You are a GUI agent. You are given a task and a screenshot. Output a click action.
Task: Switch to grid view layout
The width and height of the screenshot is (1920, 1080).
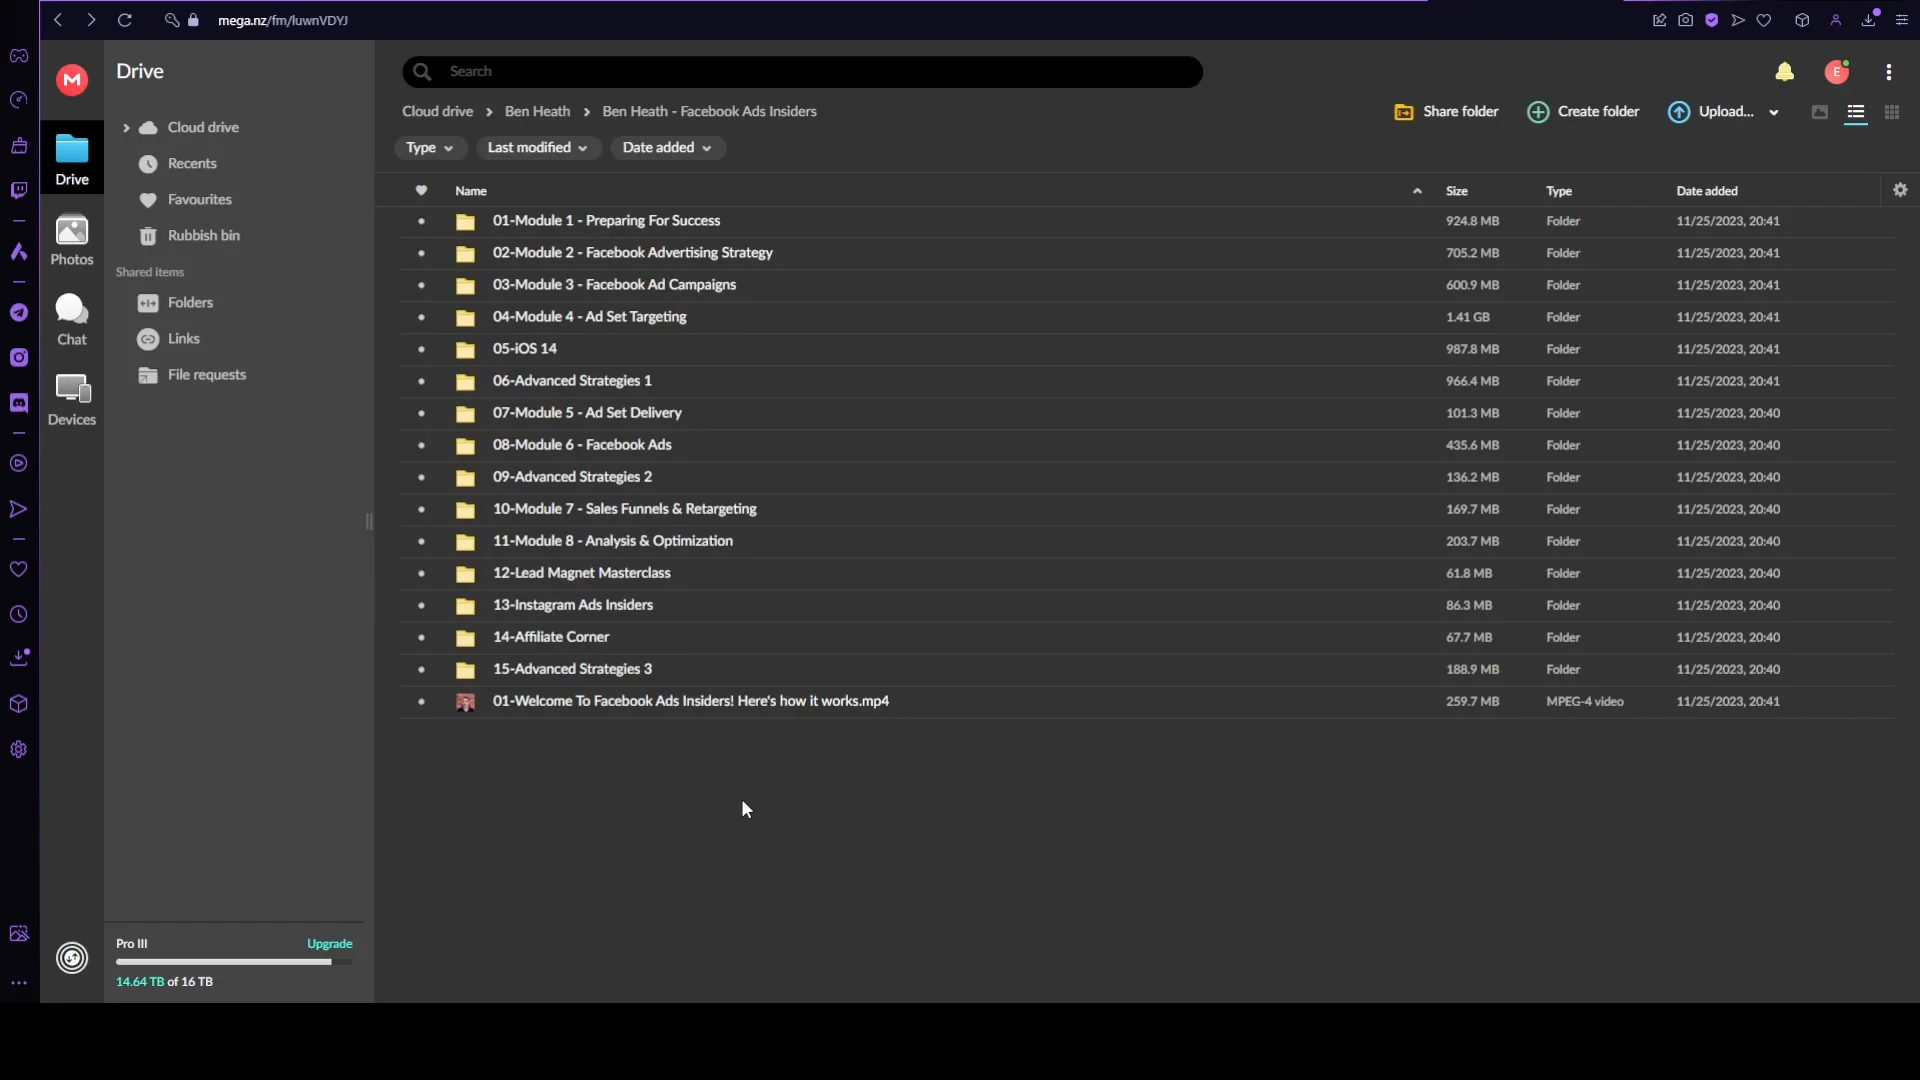1891,112
